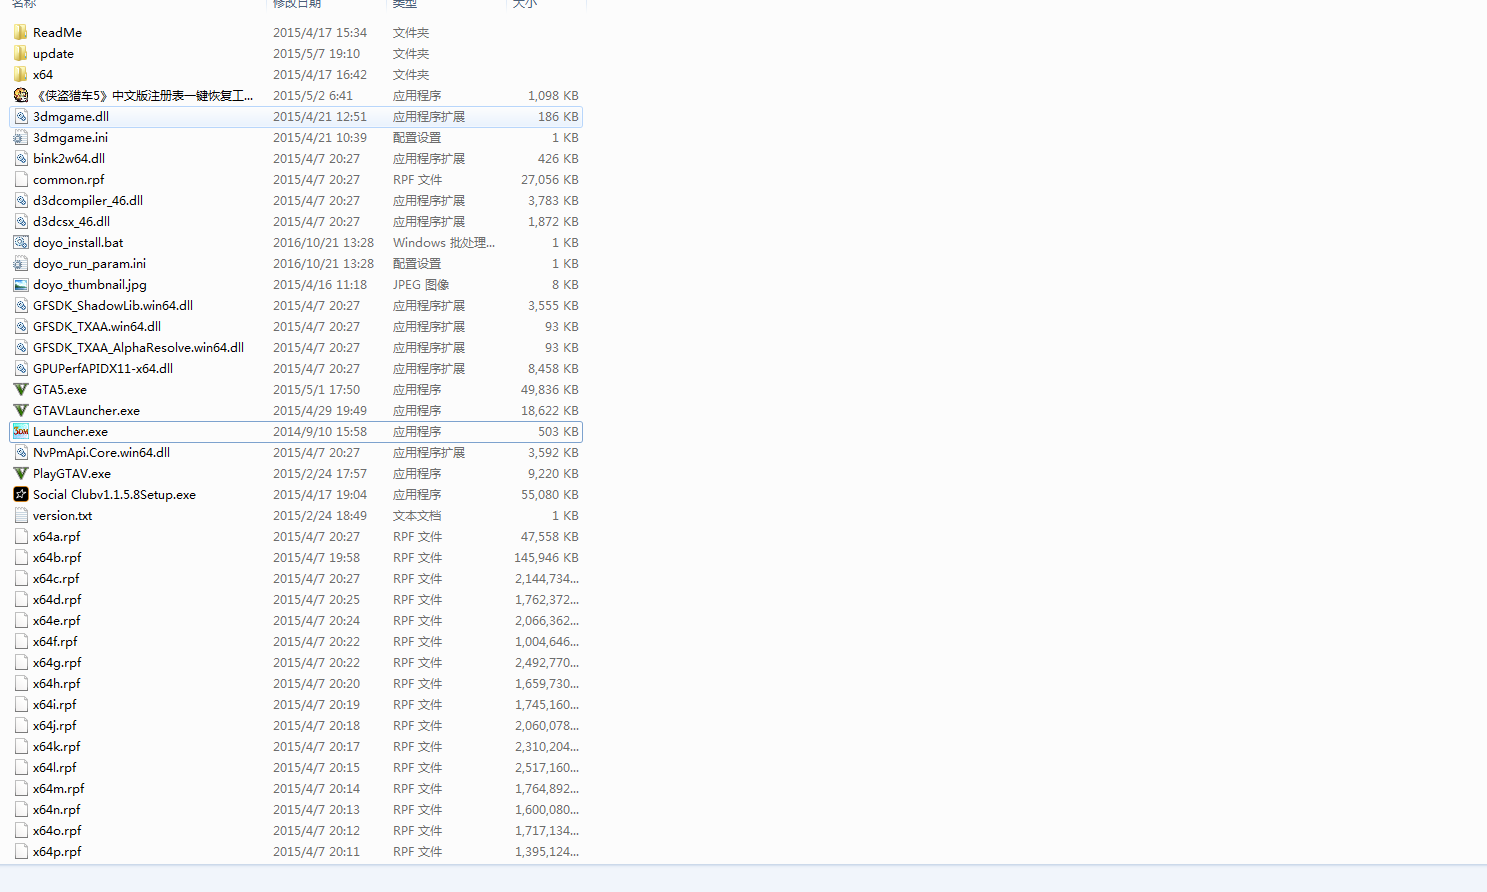Image resolution: width=1487 pixels, height=892 pixels.
Task: Select the 3DM Launcher.exe icon
Action: pos(21,431)
